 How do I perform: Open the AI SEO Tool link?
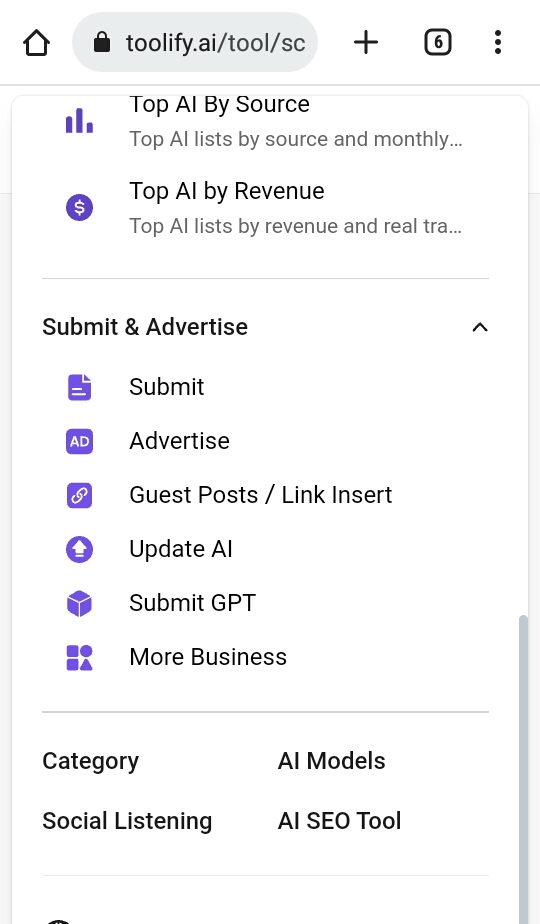pos(340,821)
